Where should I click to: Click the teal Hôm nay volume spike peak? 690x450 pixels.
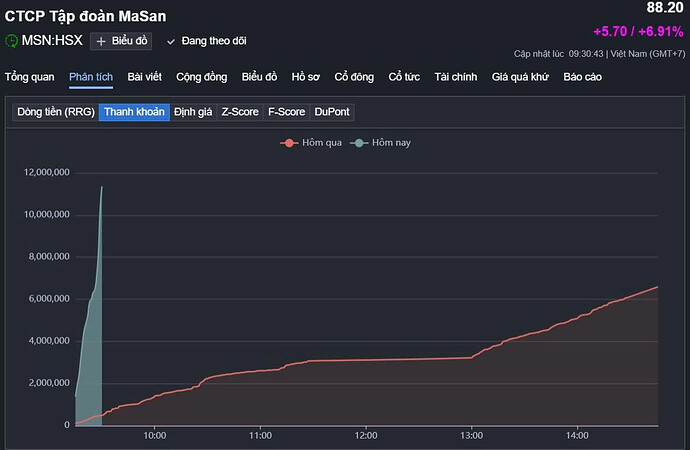[101, 187]
